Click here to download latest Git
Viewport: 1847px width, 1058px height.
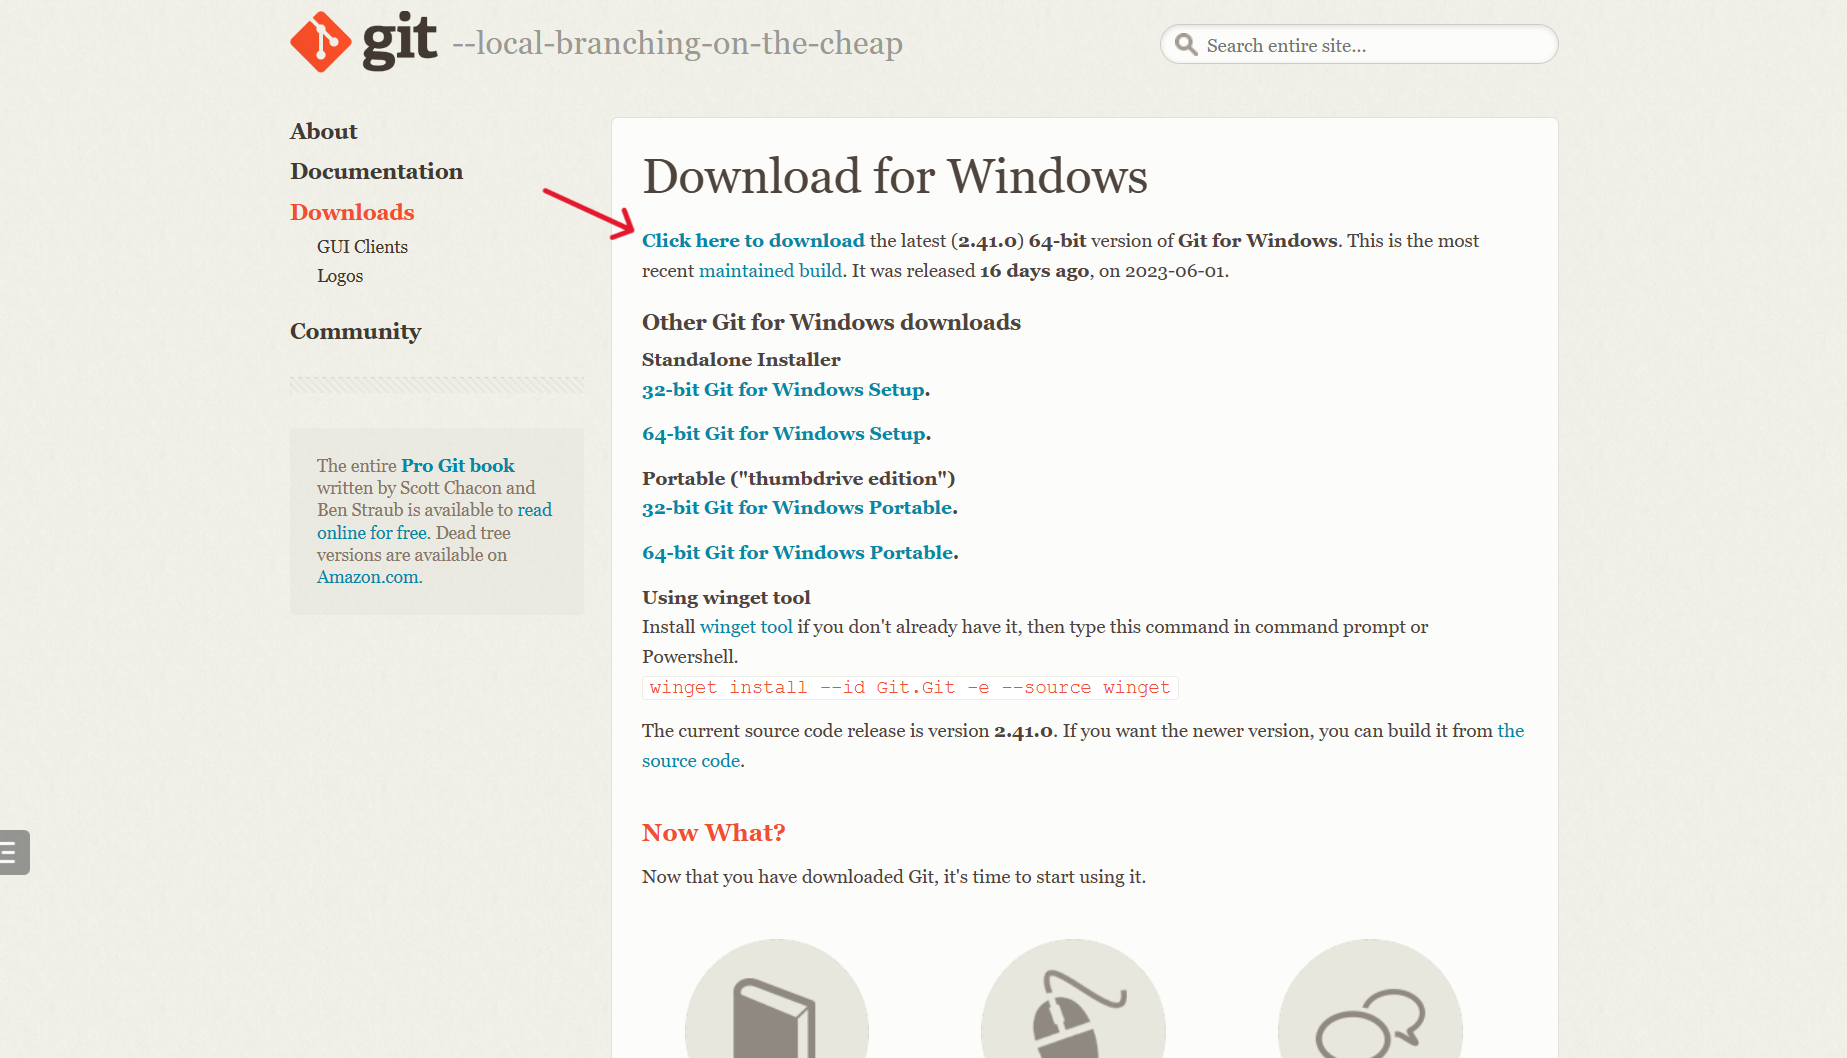pos(753,241)
